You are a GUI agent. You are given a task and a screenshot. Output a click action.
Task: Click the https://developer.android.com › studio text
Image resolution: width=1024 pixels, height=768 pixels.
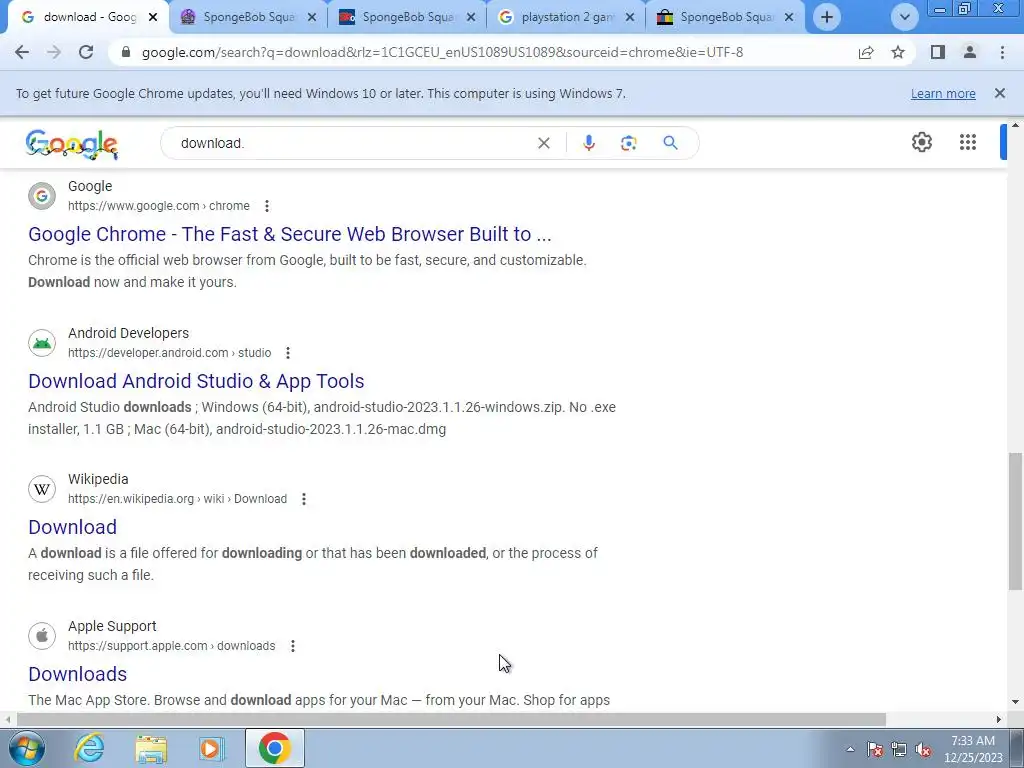(170, 353)
